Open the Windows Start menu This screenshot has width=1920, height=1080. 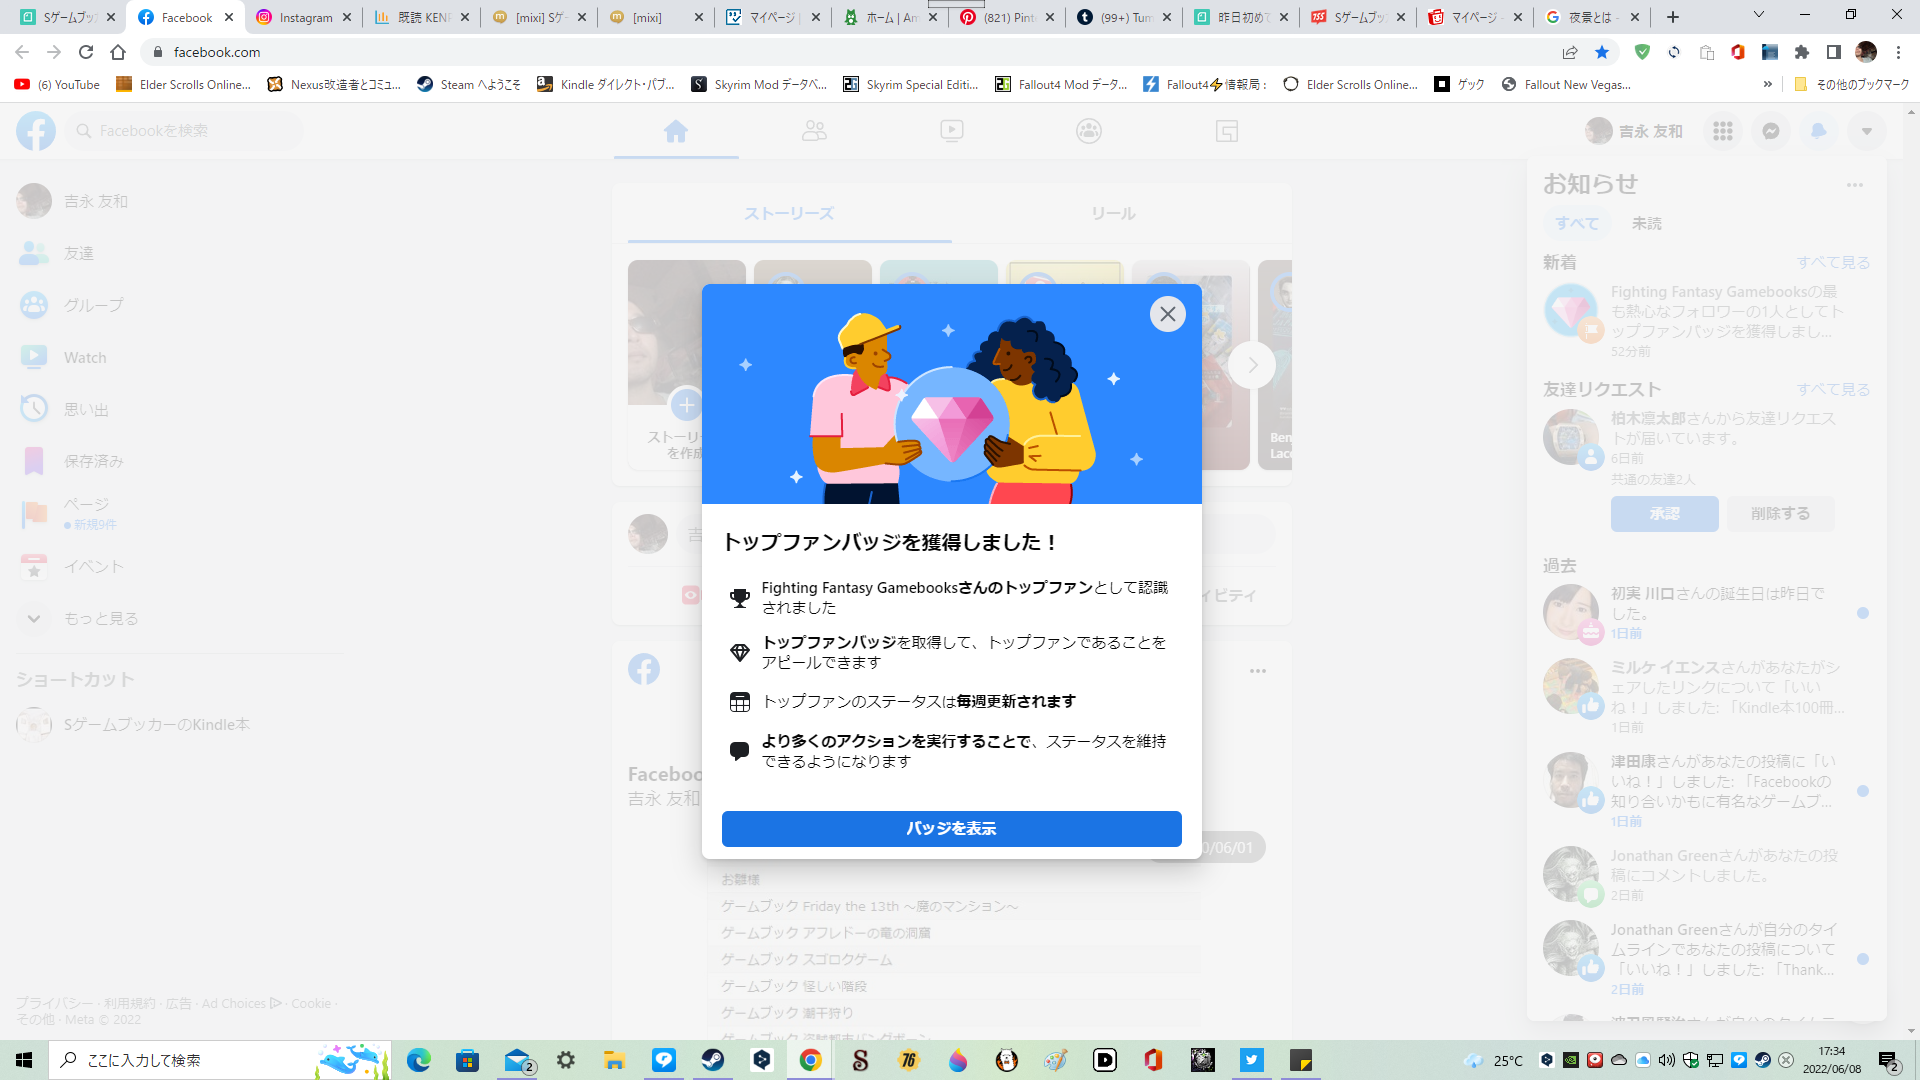coord(24,1060)
